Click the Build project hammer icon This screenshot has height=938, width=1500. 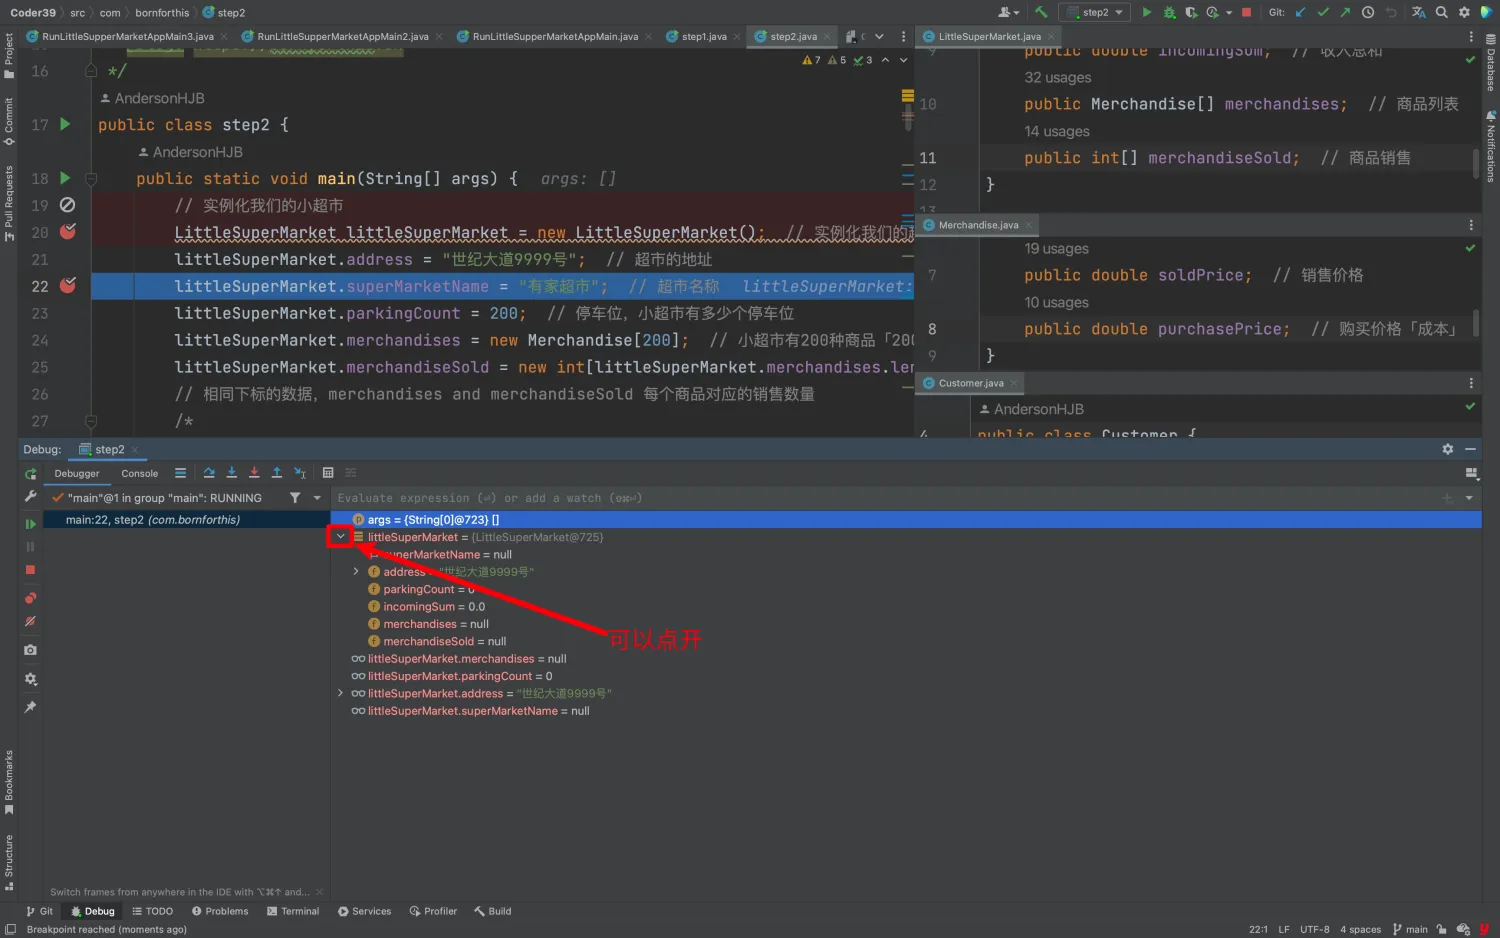(x=1041, y=12)
